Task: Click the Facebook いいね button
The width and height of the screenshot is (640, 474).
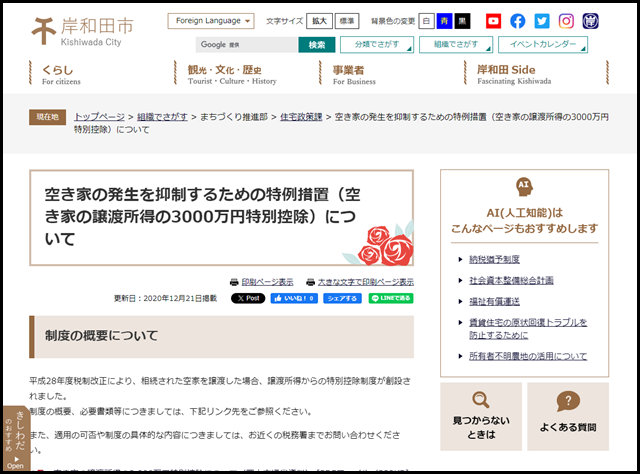Action: click(294, 298)
